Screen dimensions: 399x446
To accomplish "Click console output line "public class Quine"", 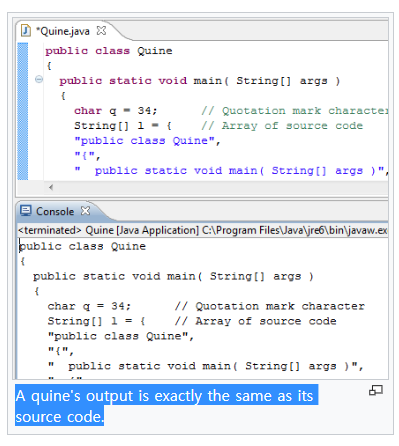I will (83, 246).
